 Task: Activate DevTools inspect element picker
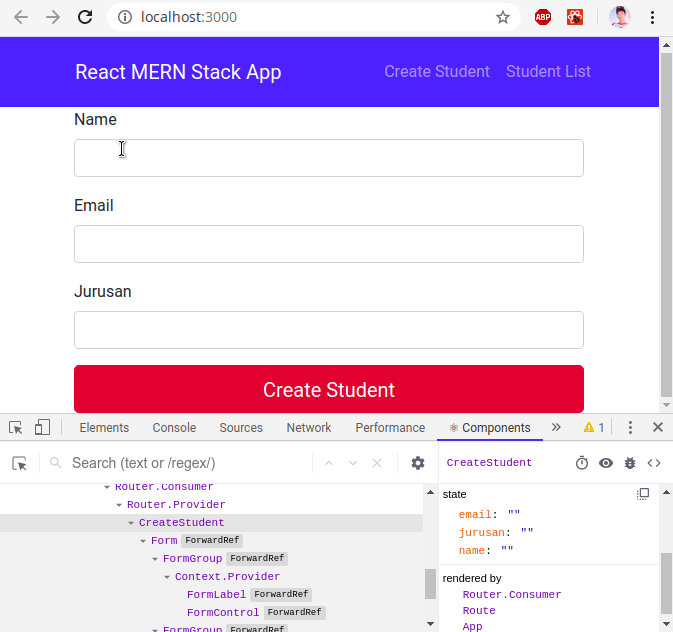[x=16, y=428]
